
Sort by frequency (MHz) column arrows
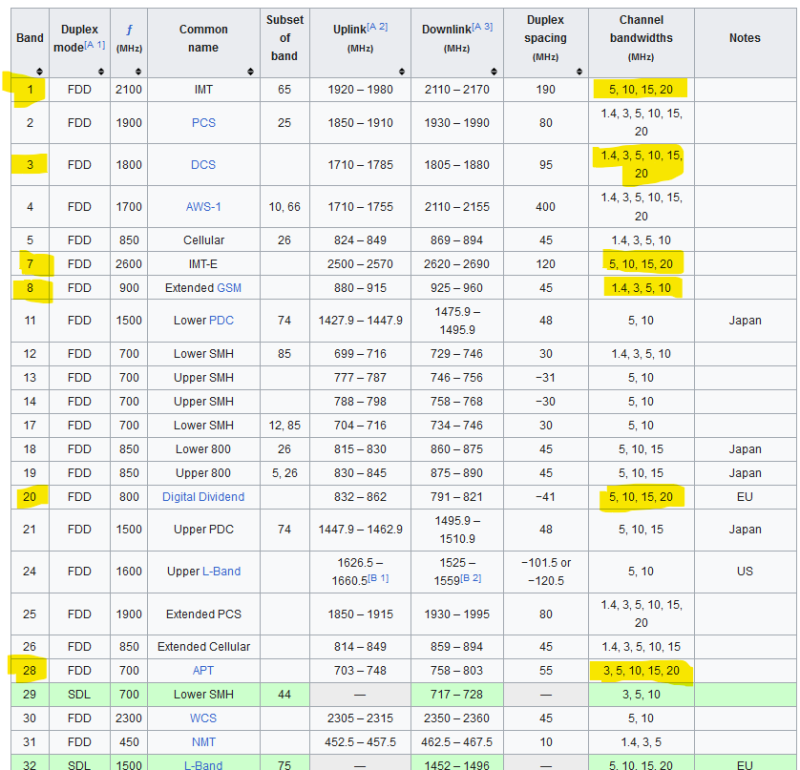[138, 71]
